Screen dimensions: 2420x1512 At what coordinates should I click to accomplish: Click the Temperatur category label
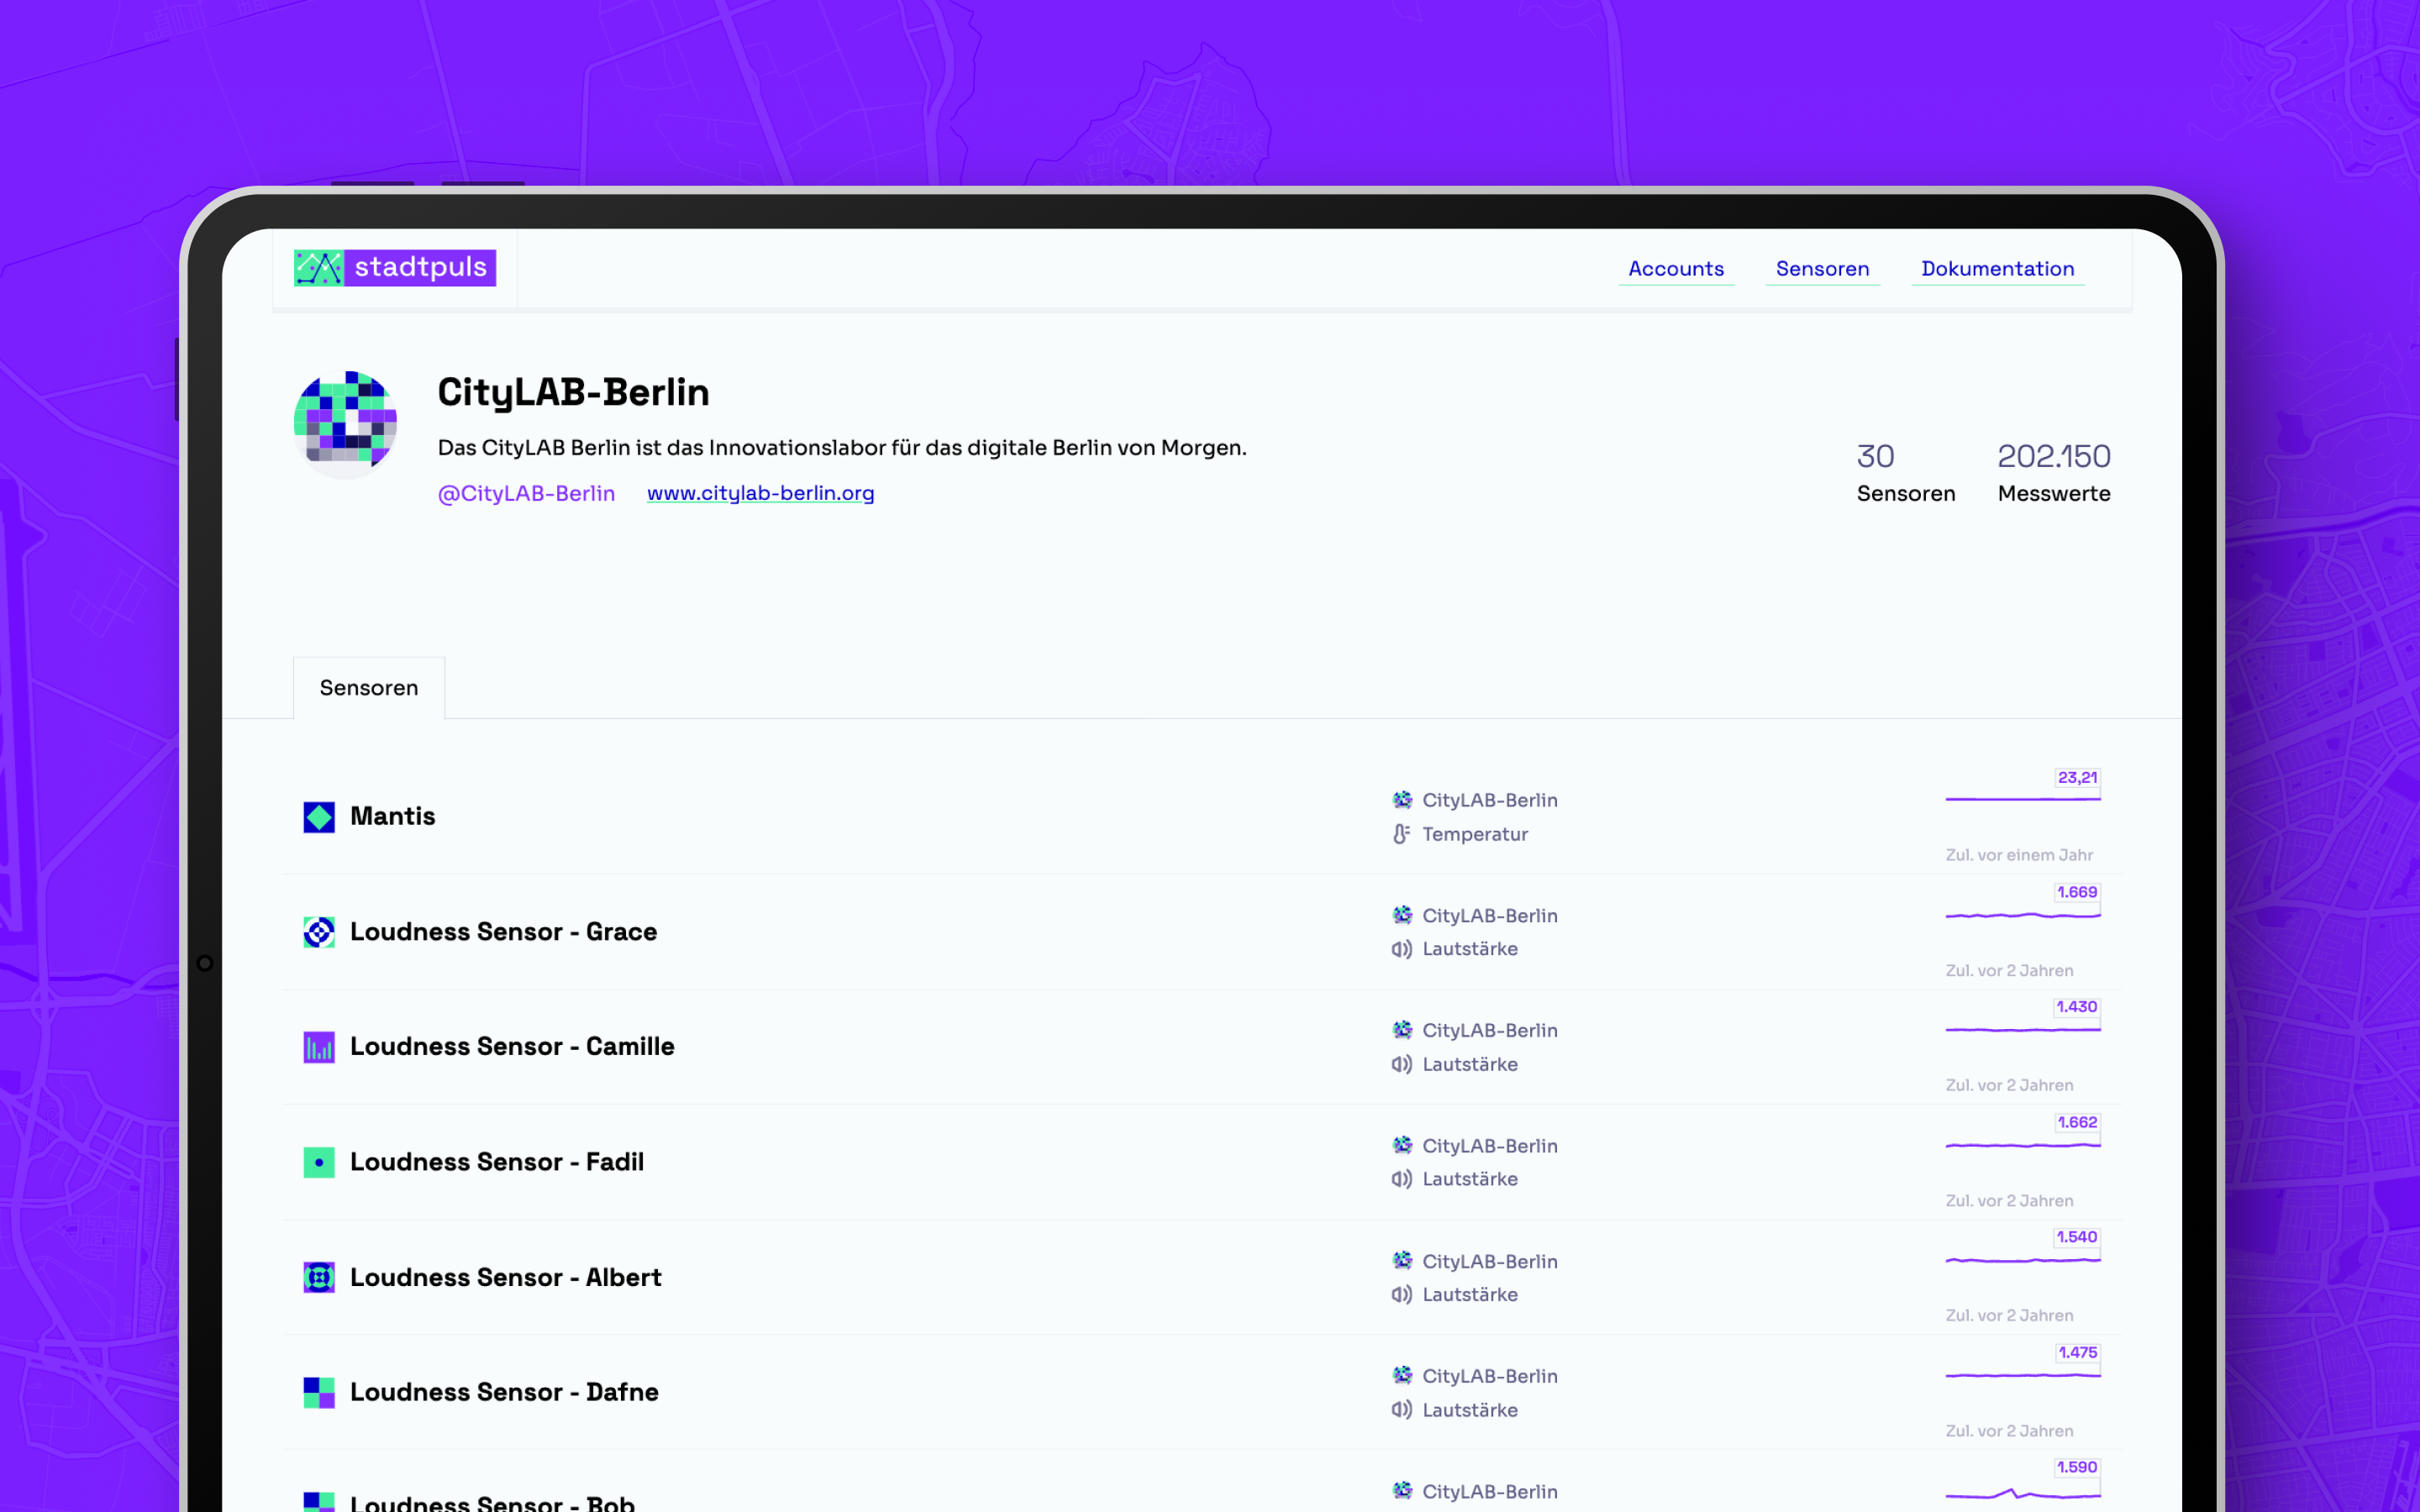point(1474,834)
